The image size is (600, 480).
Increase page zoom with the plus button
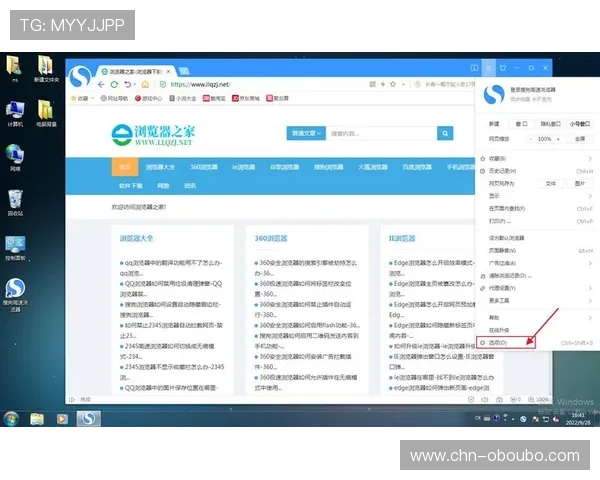[558, 139]
